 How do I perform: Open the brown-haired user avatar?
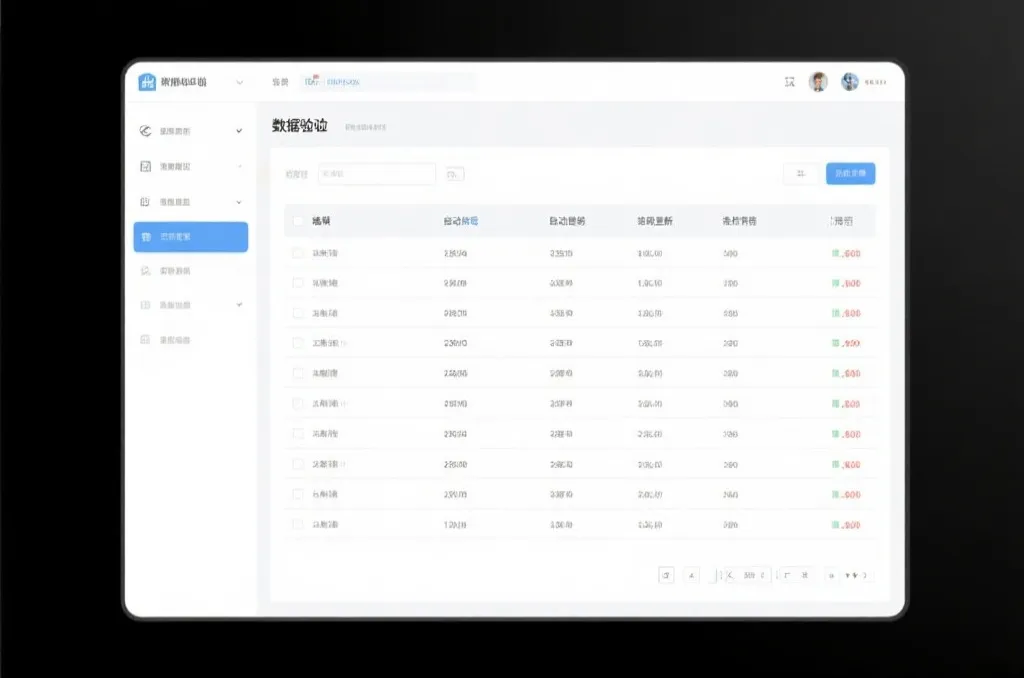coord(818,82)
